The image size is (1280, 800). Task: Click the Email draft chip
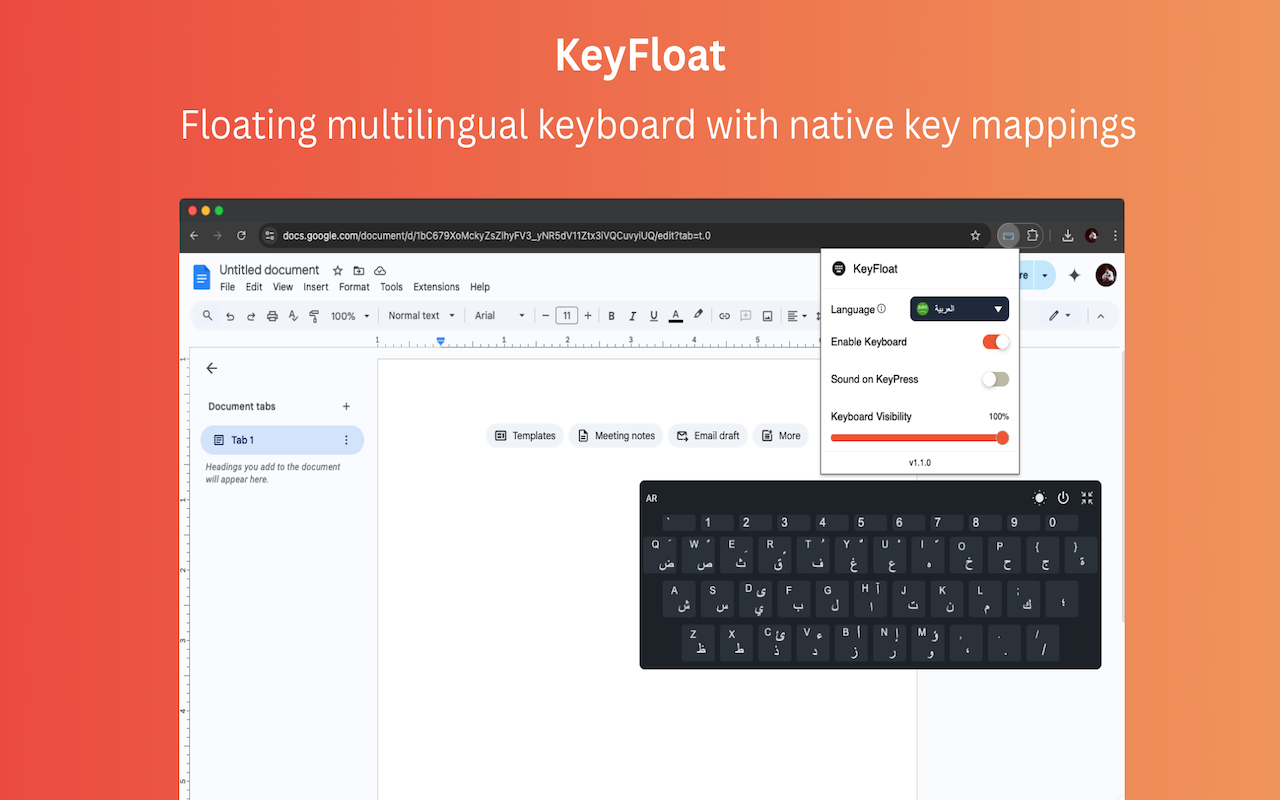coord(708,436)
